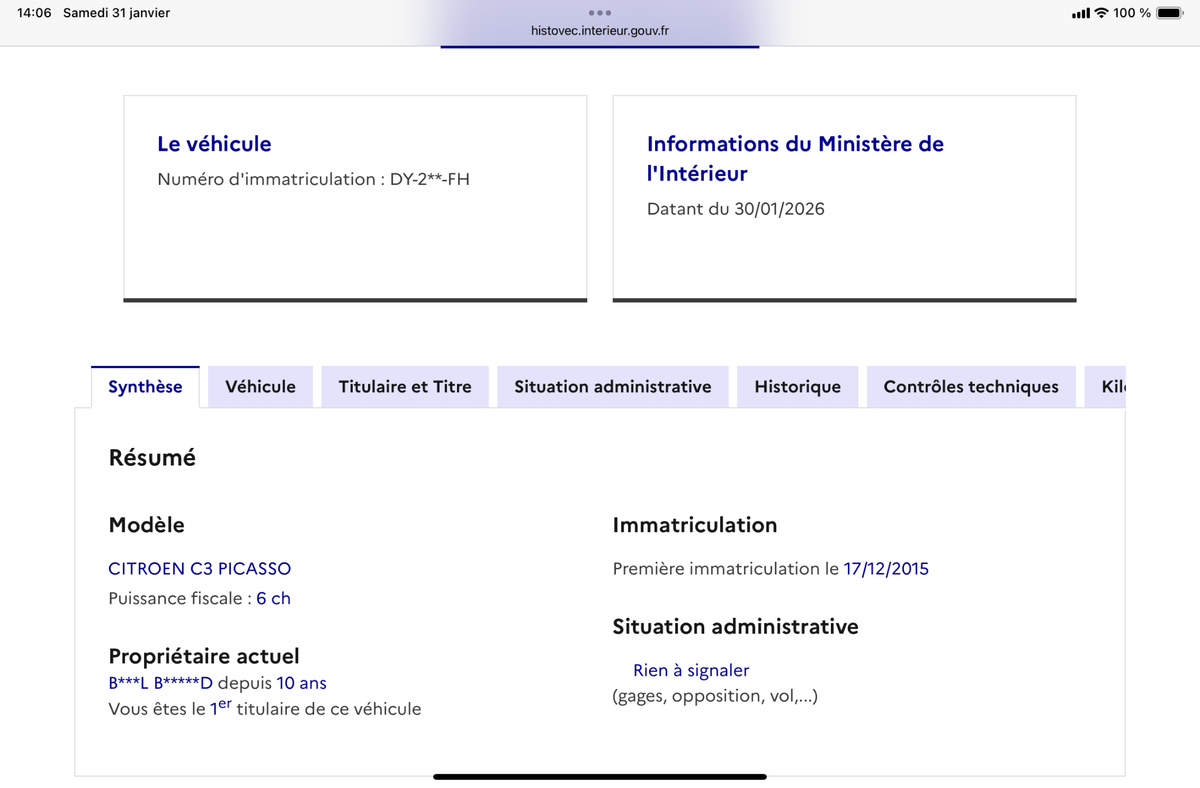
Task: Tap the Safari more options (•••) icon
Action: (x=599, y=13)
